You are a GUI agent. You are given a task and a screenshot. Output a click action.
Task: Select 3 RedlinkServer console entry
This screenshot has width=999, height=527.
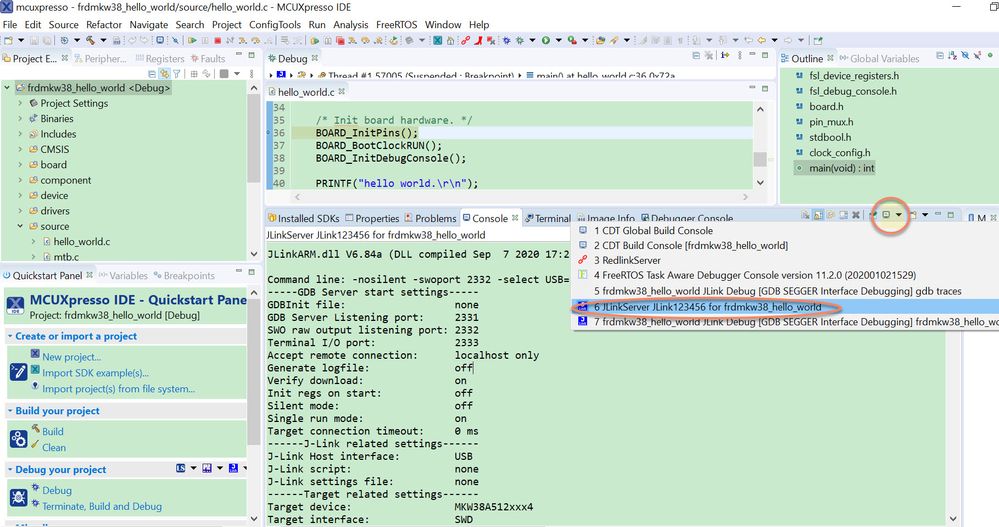pos(628,260)
